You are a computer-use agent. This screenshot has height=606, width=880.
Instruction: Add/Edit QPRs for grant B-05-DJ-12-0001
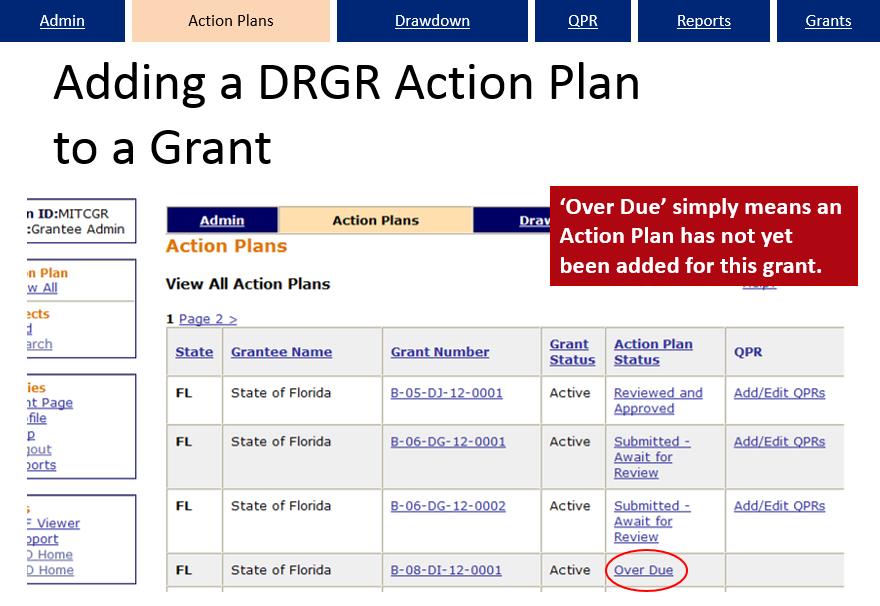779,392
